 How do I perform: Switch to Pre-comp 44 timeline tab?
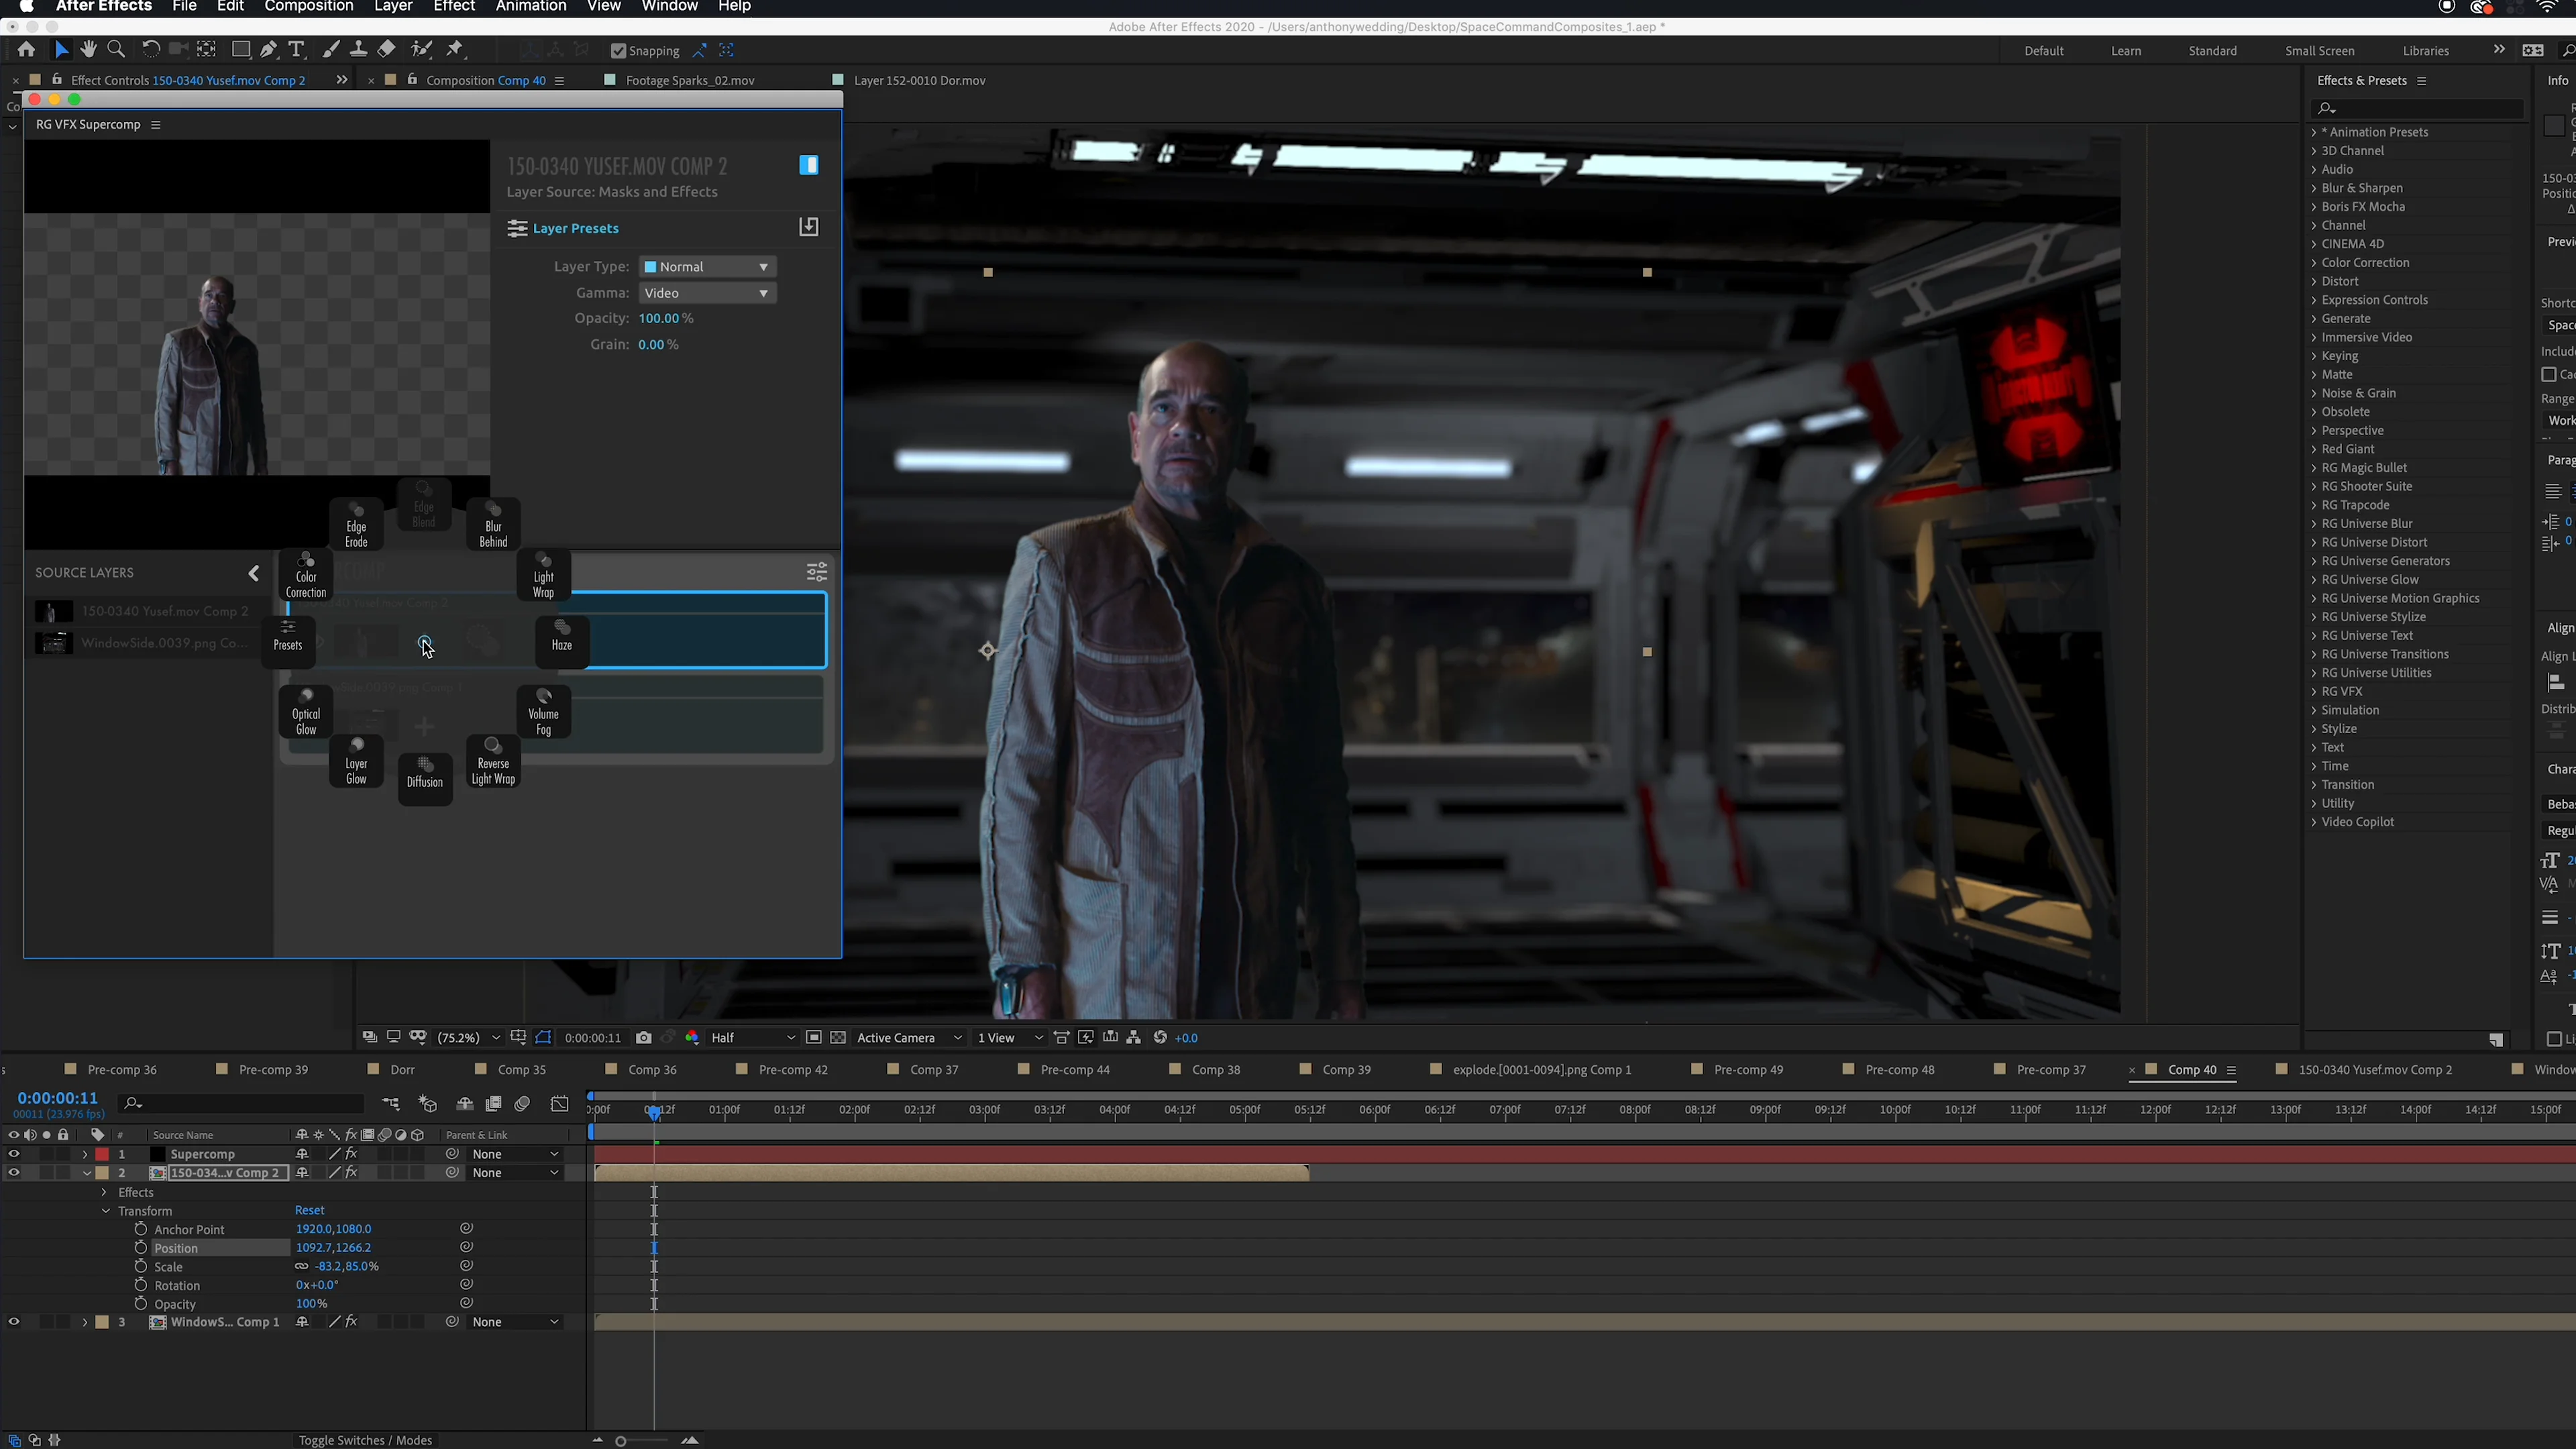[x=1075, y=1070]
